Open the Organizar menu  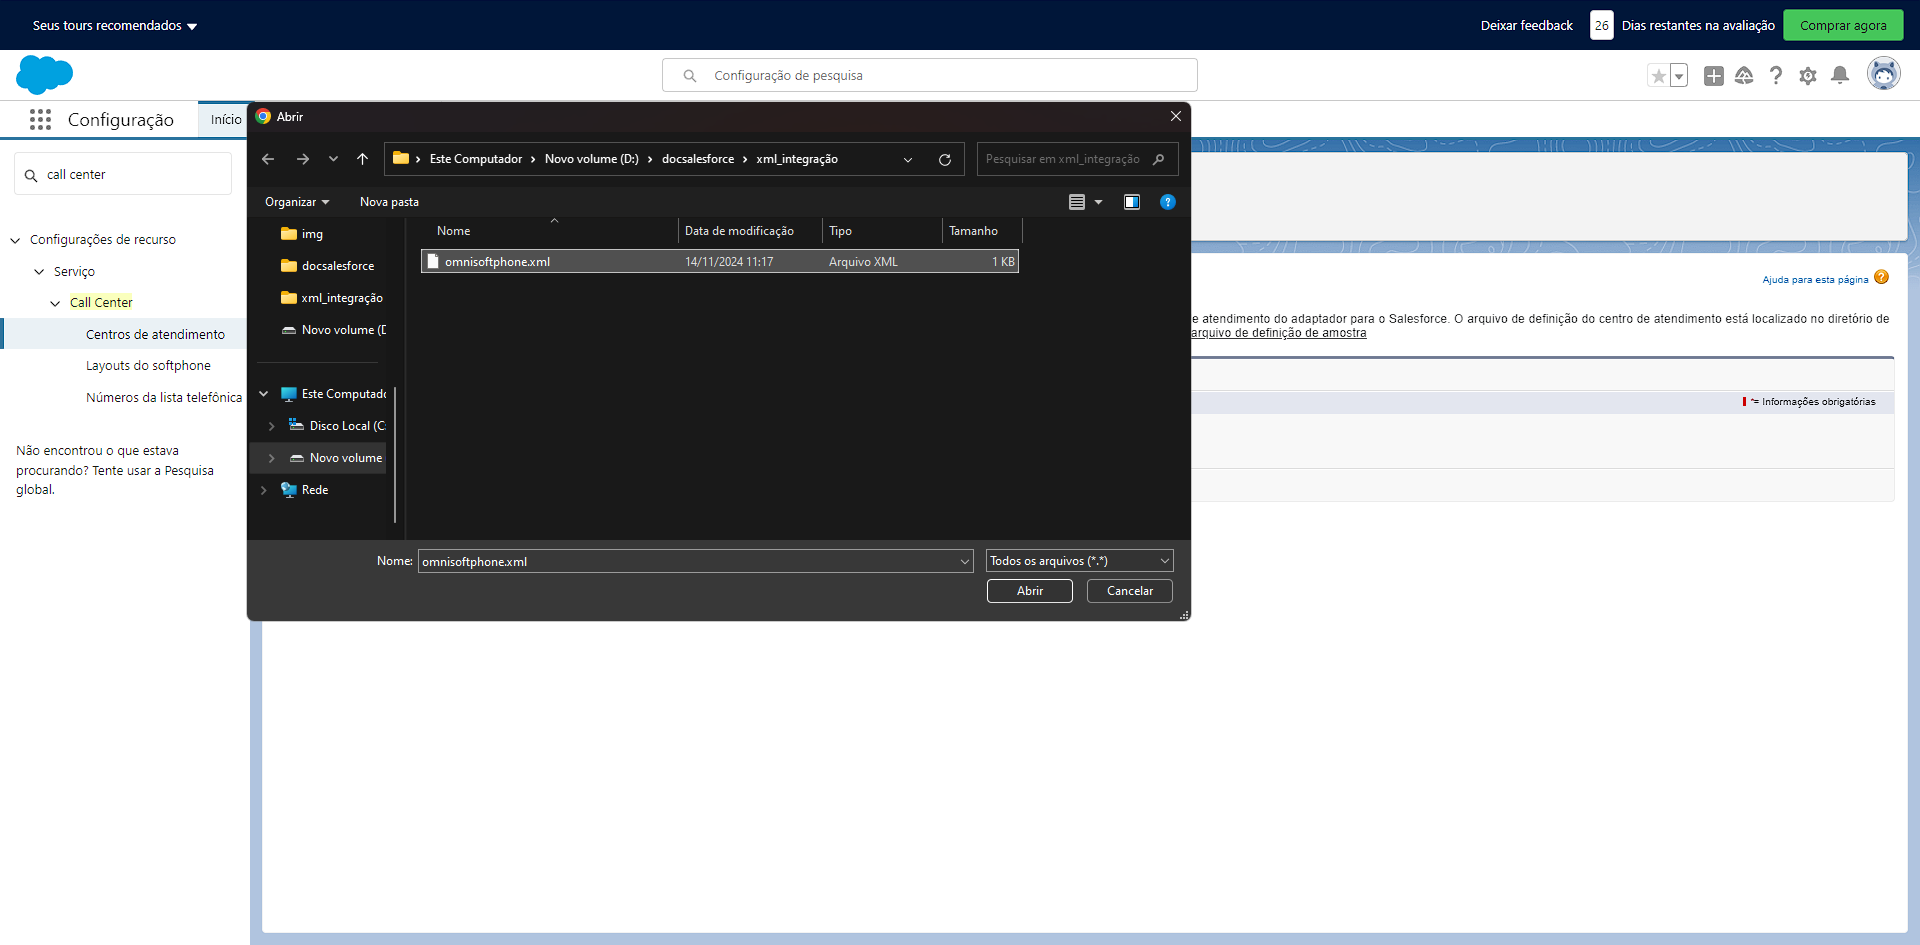click(297, 202)
